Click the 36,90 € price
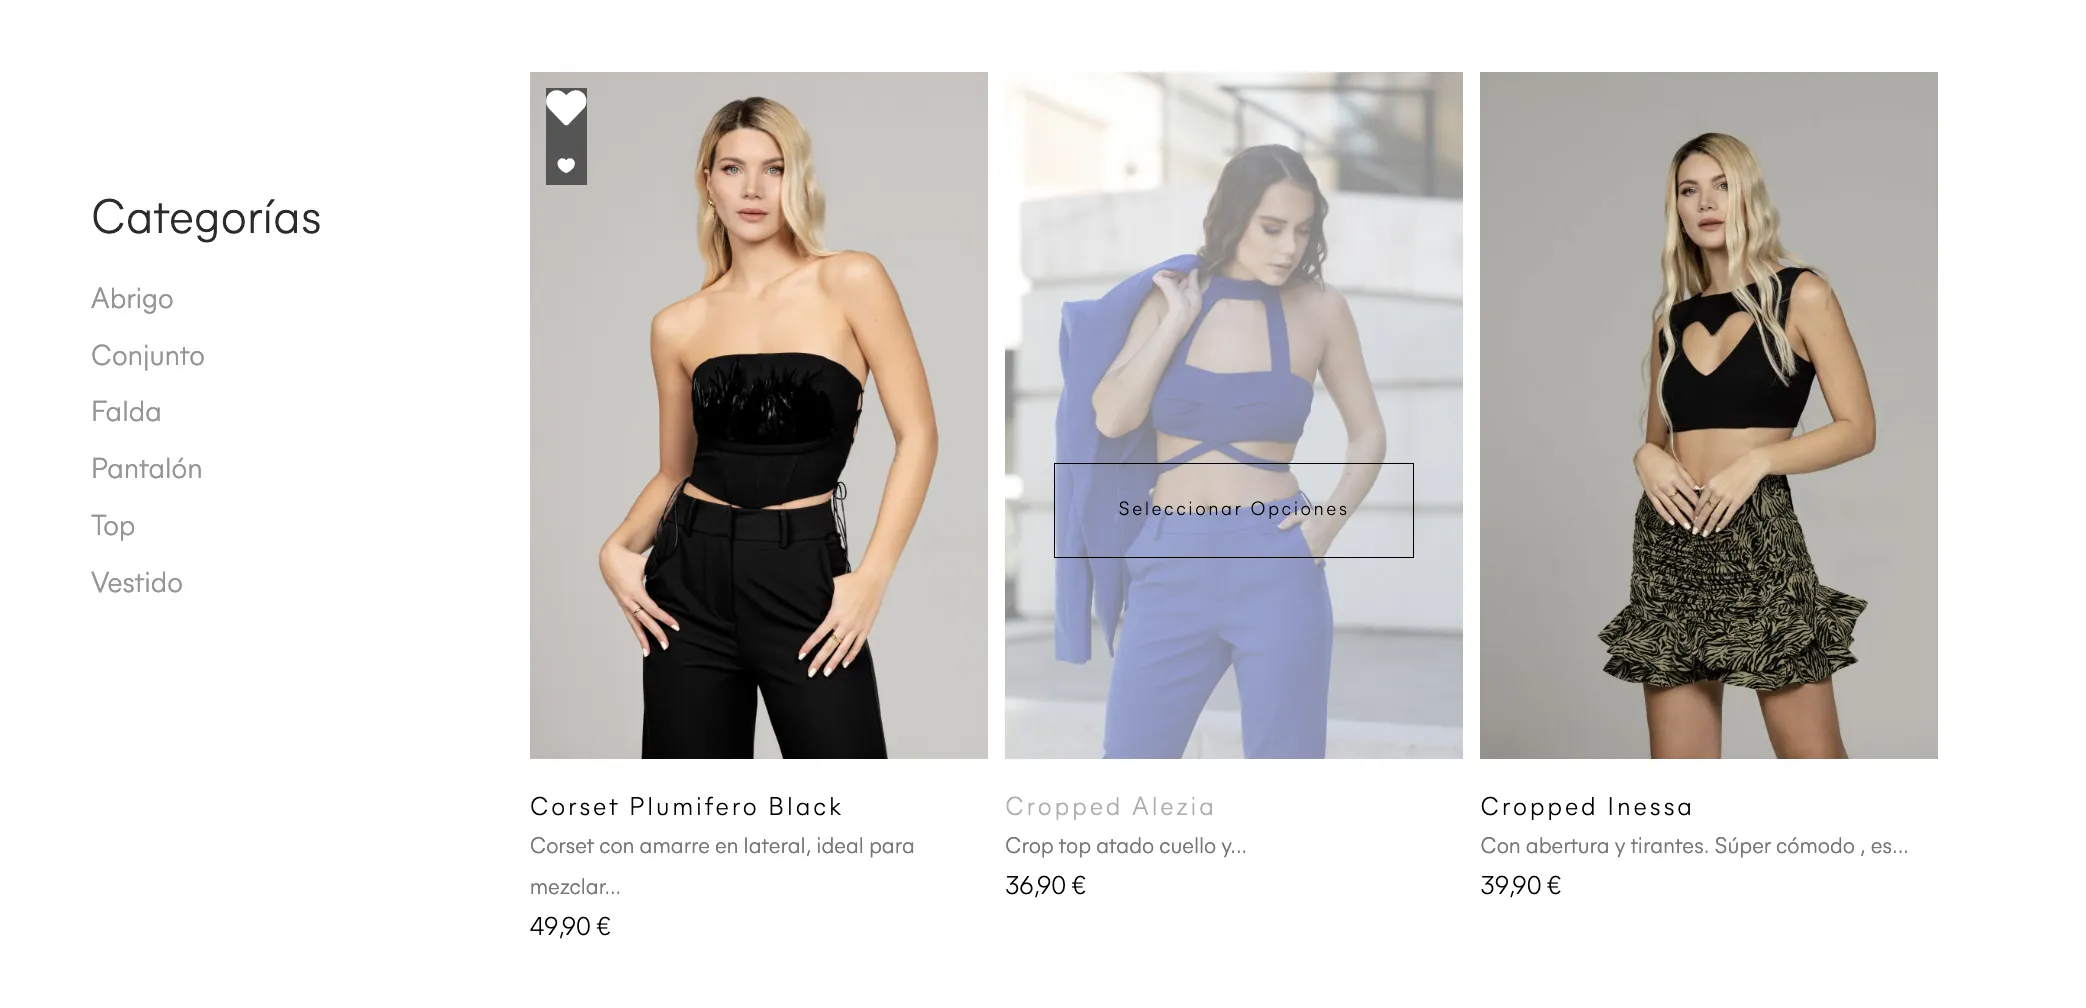Screen dimensions: 2086x1008 pos(1045,886)
